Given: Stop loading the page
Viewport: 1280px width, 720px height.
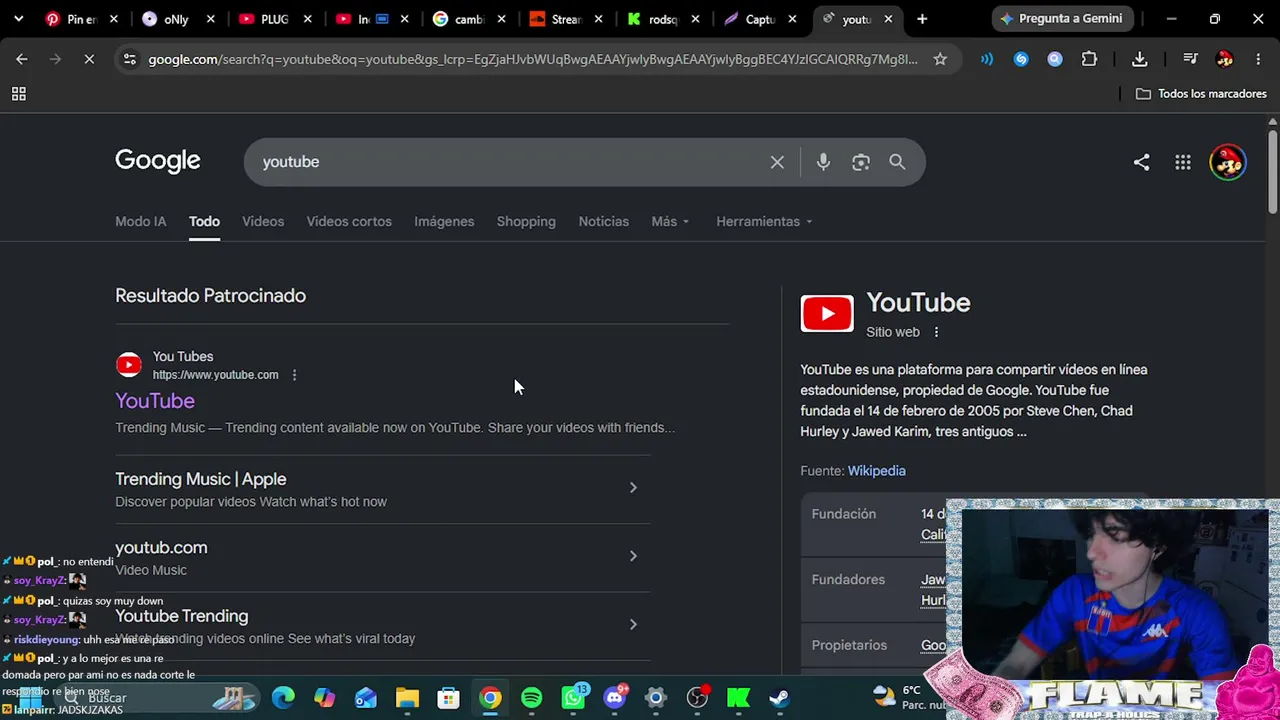Looking at the screenshot, I should pos(89,59).
